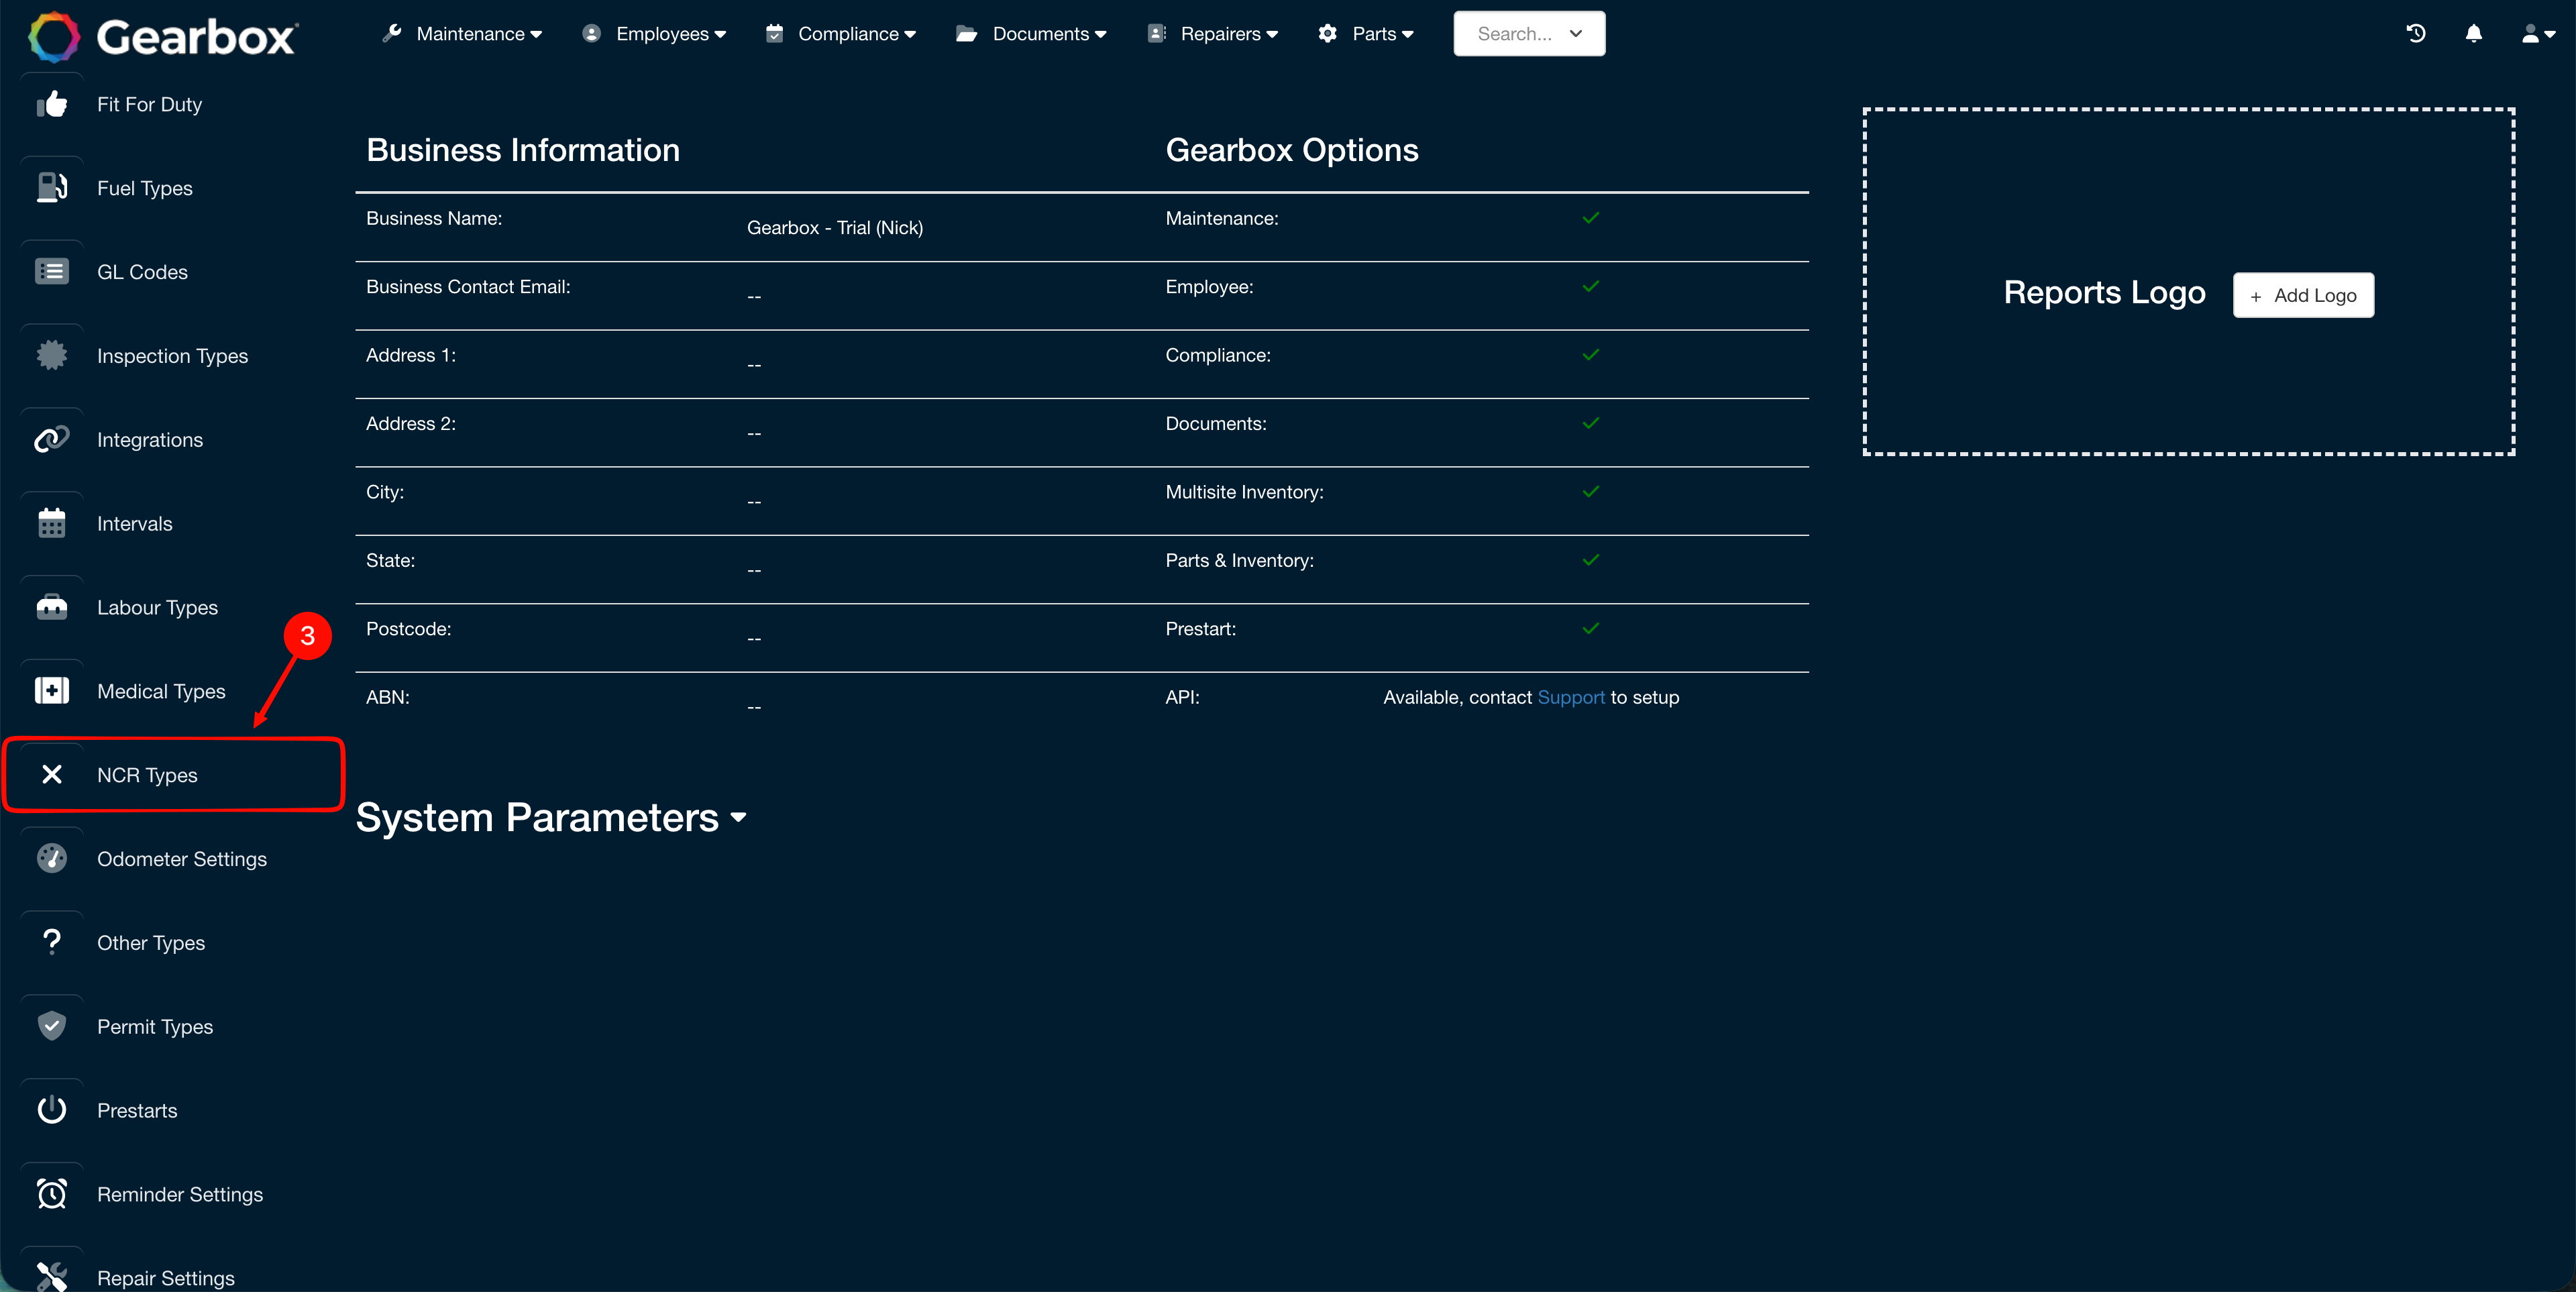Image resolution: width=2576 pixels, height=1292 pixels.
Task: Click the Gearbox wordmark text
Action: point(196,37)
